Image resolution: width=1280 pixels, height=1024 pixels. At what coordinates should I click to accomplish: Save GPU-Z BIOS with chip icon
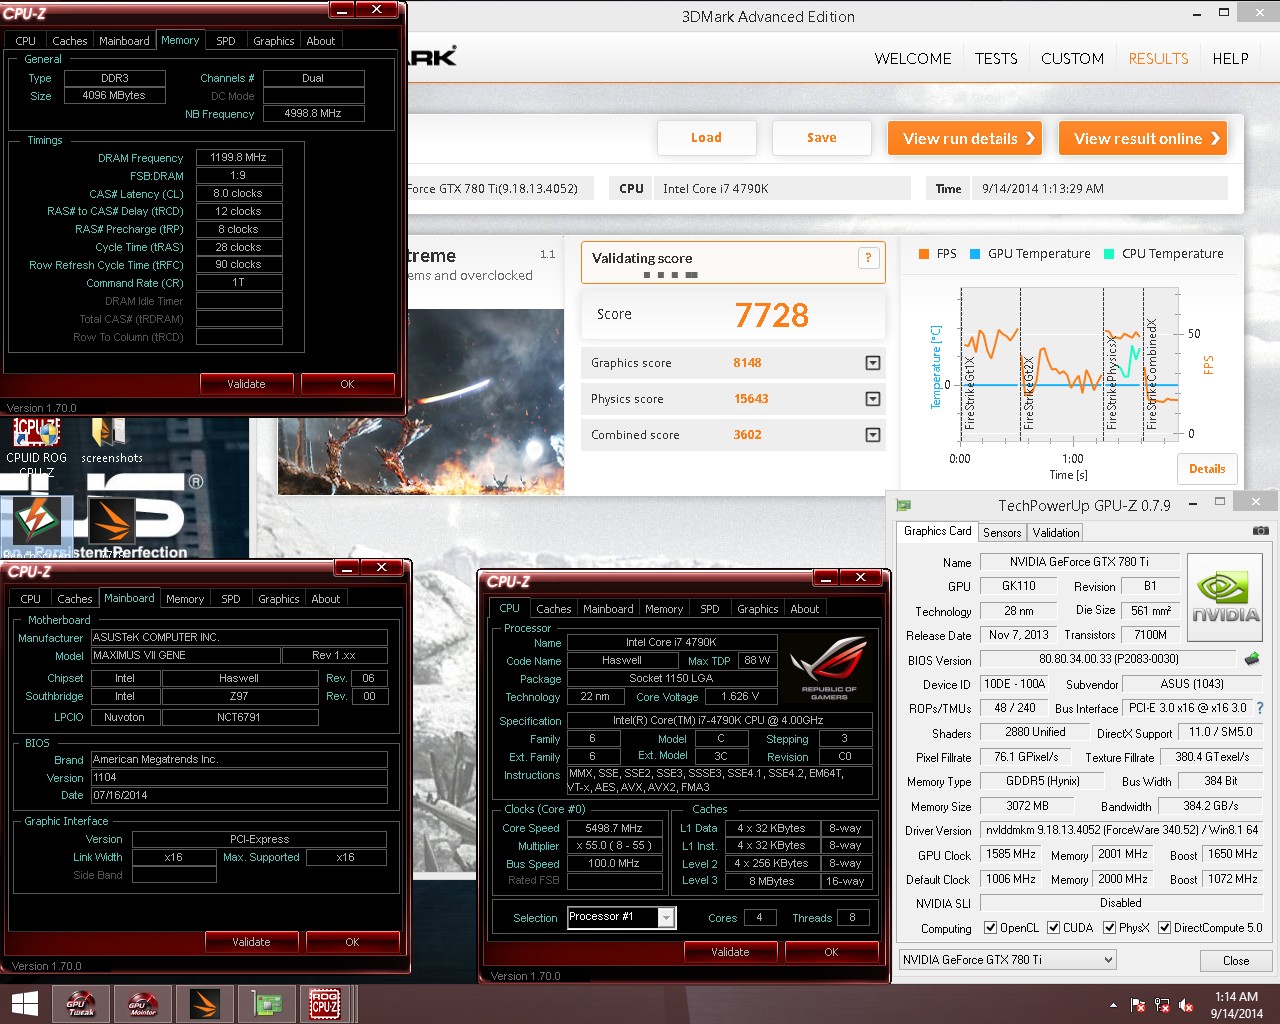[1252, 659]
